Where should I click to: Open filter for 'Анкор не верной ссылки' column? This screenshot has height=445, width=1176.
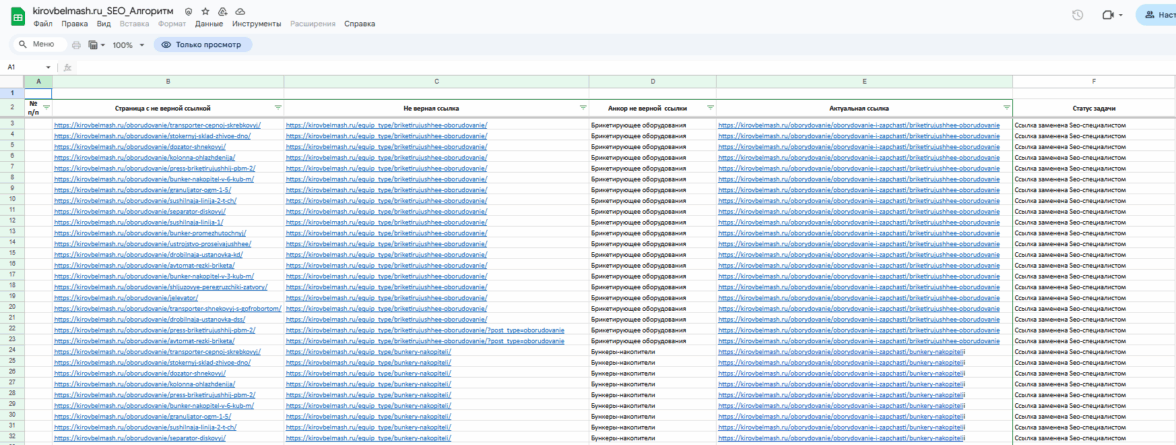710,107
